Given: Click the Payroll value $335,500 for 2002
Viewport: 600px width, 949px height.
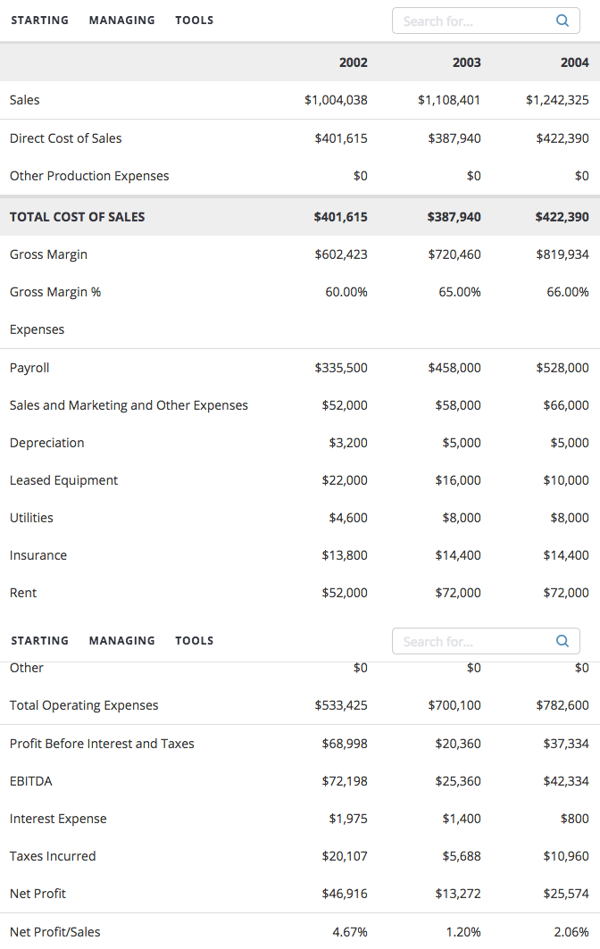Looking at the screenshot, I should click(x=340, y=368).
